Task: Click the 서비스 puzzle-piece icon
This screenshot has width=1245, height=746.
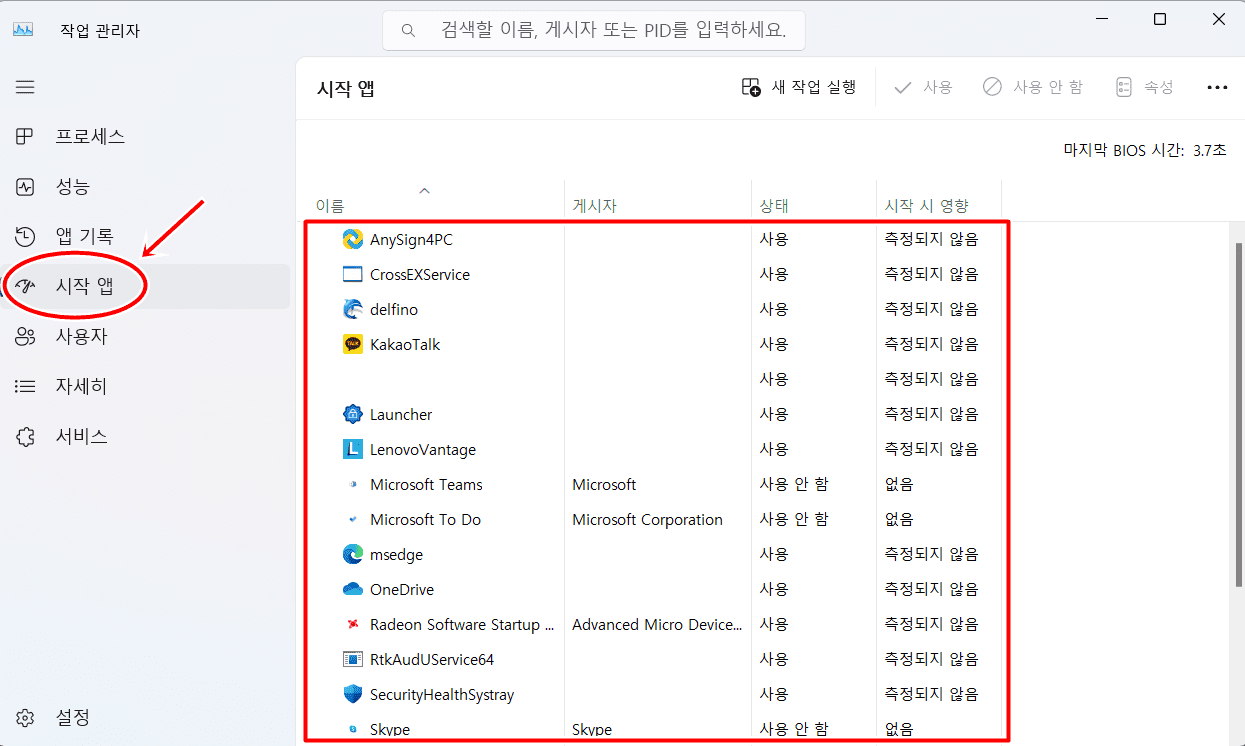Action: click(x=25, y=437)
